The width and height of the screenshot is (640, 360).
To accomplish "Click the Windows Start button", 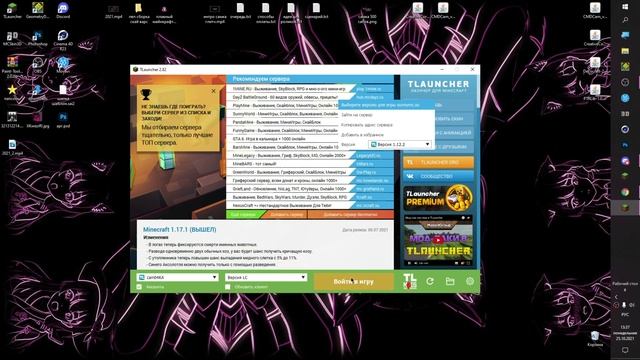I will [x=625, y=7].
